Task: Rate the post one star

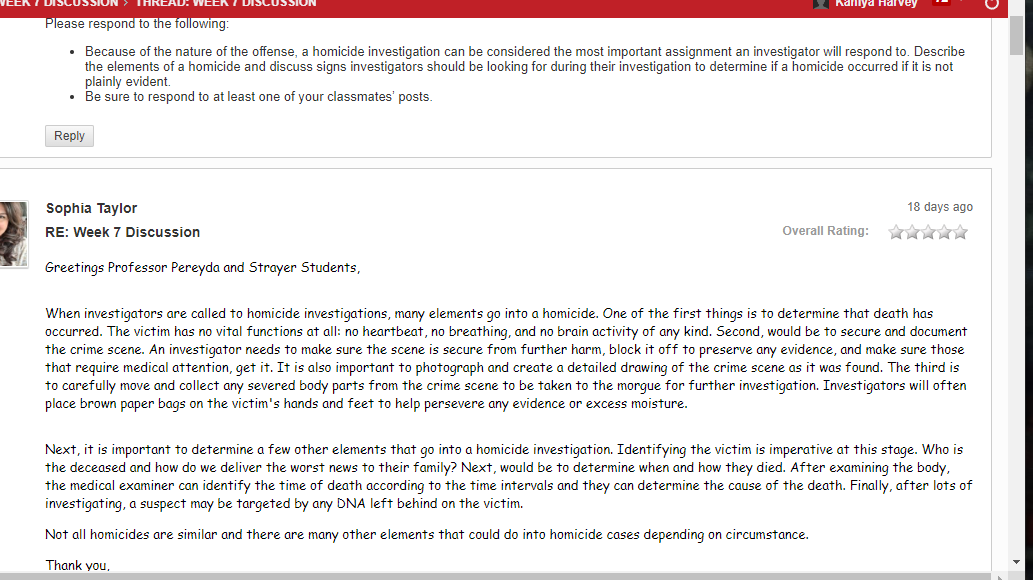Action: (896, 232)
